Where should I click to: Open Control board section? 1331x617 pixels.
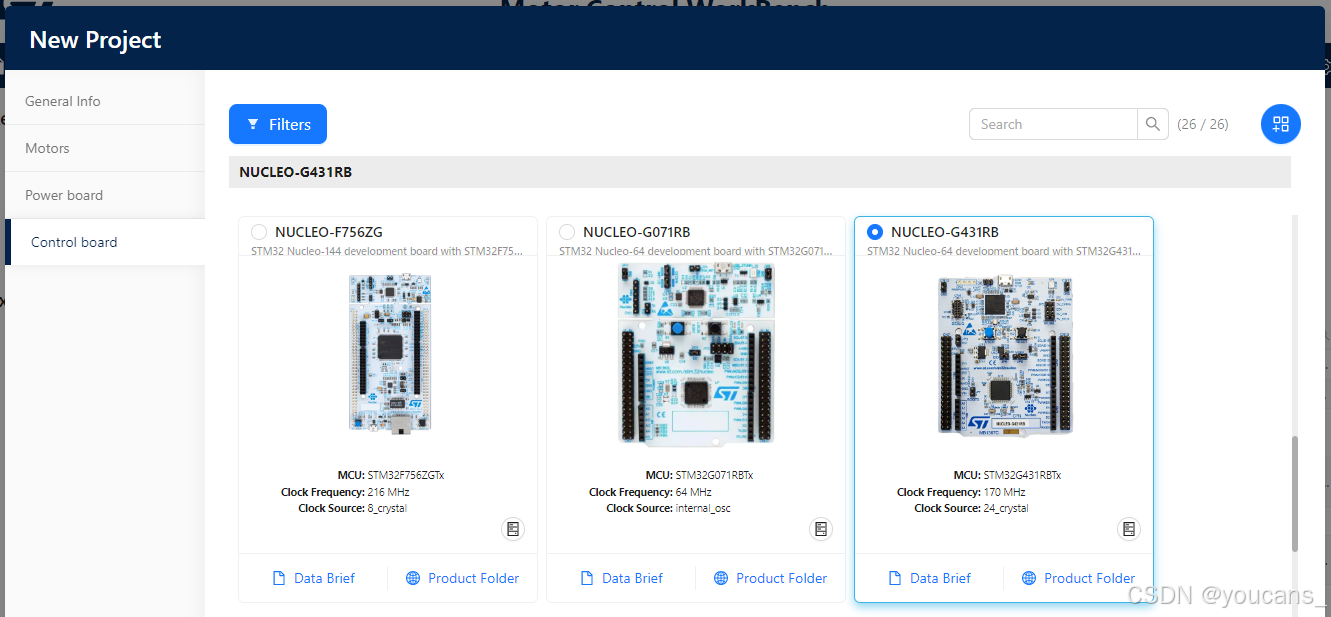click(105, 242)
